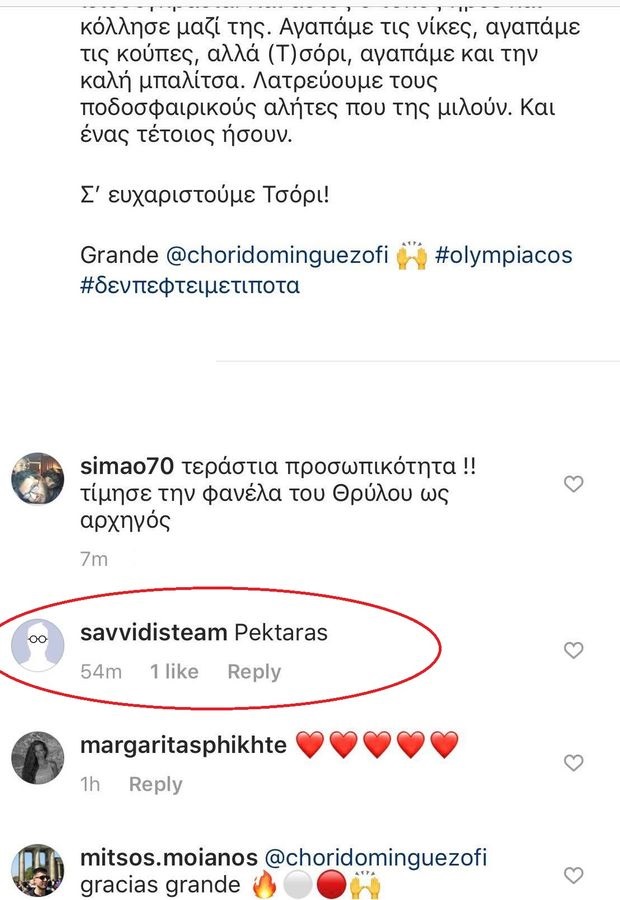Reply to margaritasphikhte's comment
The image size is (620, 900).
coord(156,784)
